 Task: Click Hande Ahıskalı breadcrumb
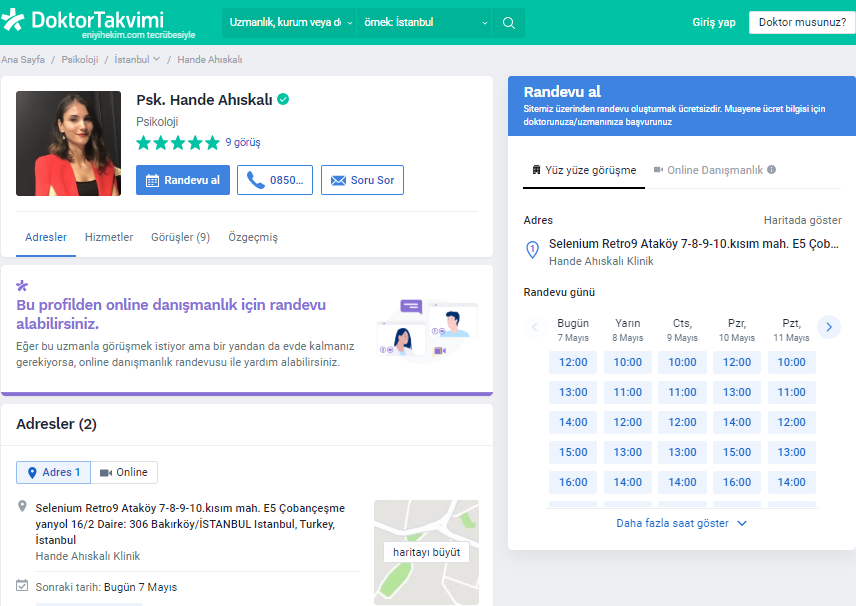coord(210,60)
